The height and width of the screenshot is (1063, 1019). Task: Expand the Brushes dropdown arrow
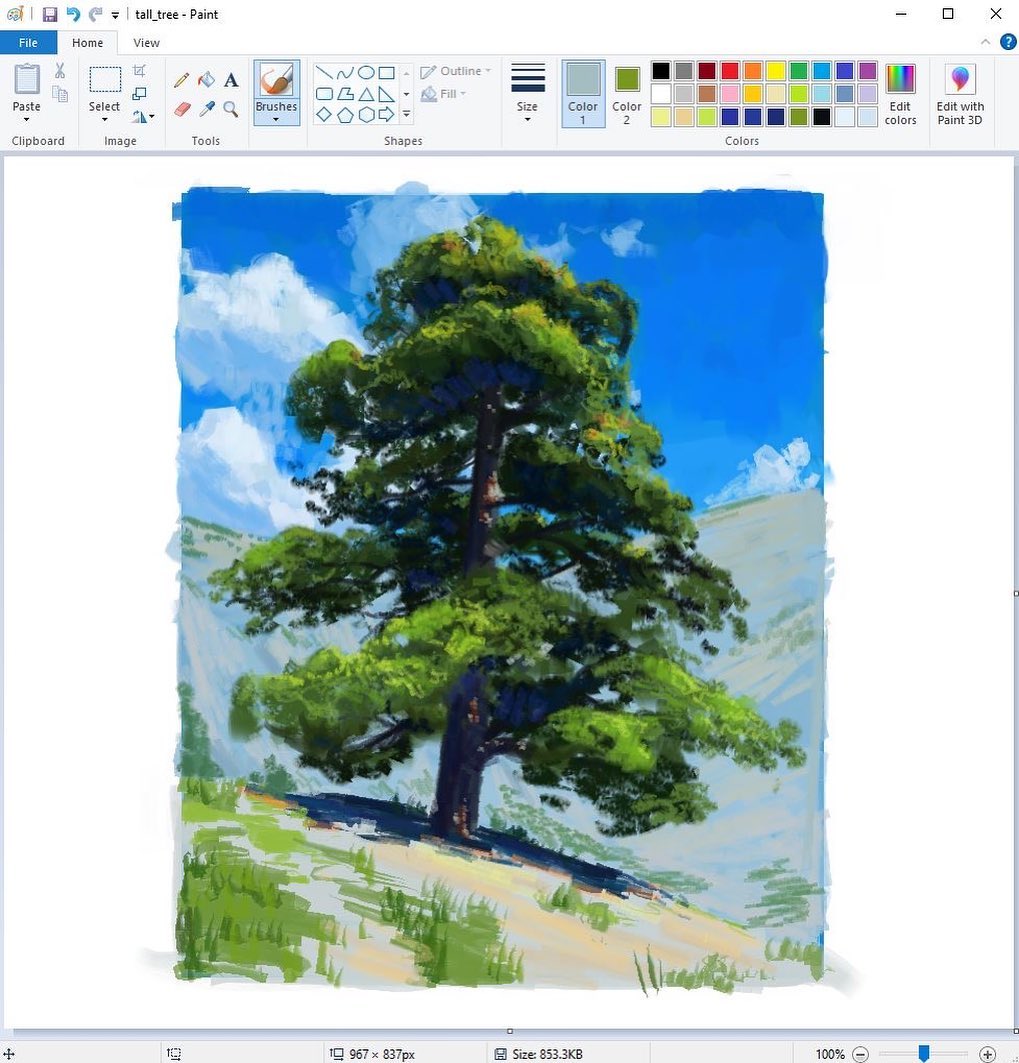tap(276, 120)
